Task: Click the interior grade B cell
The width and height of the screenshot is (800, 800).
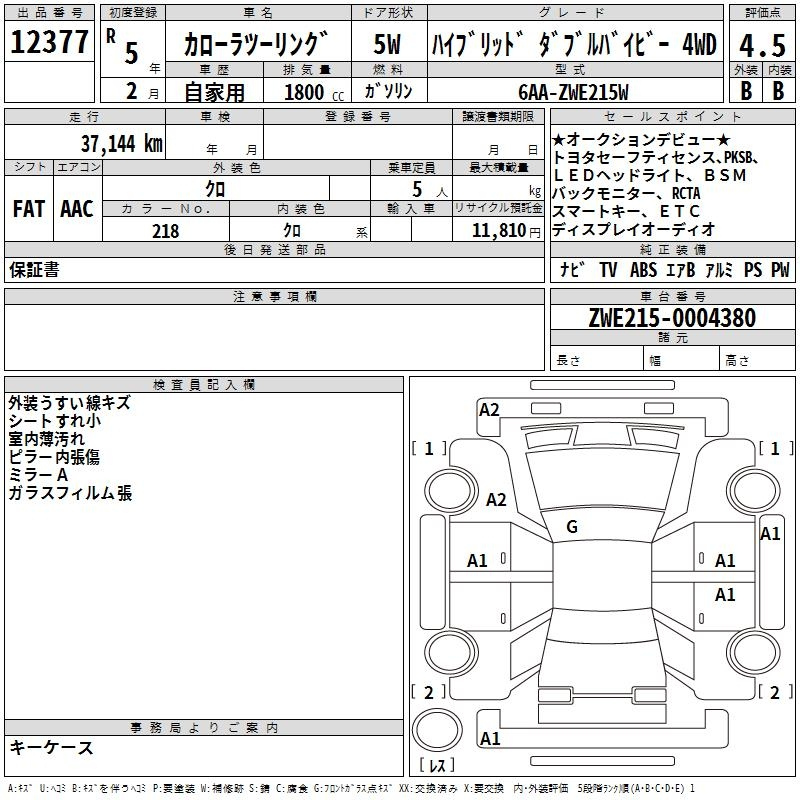Action: 779,89
